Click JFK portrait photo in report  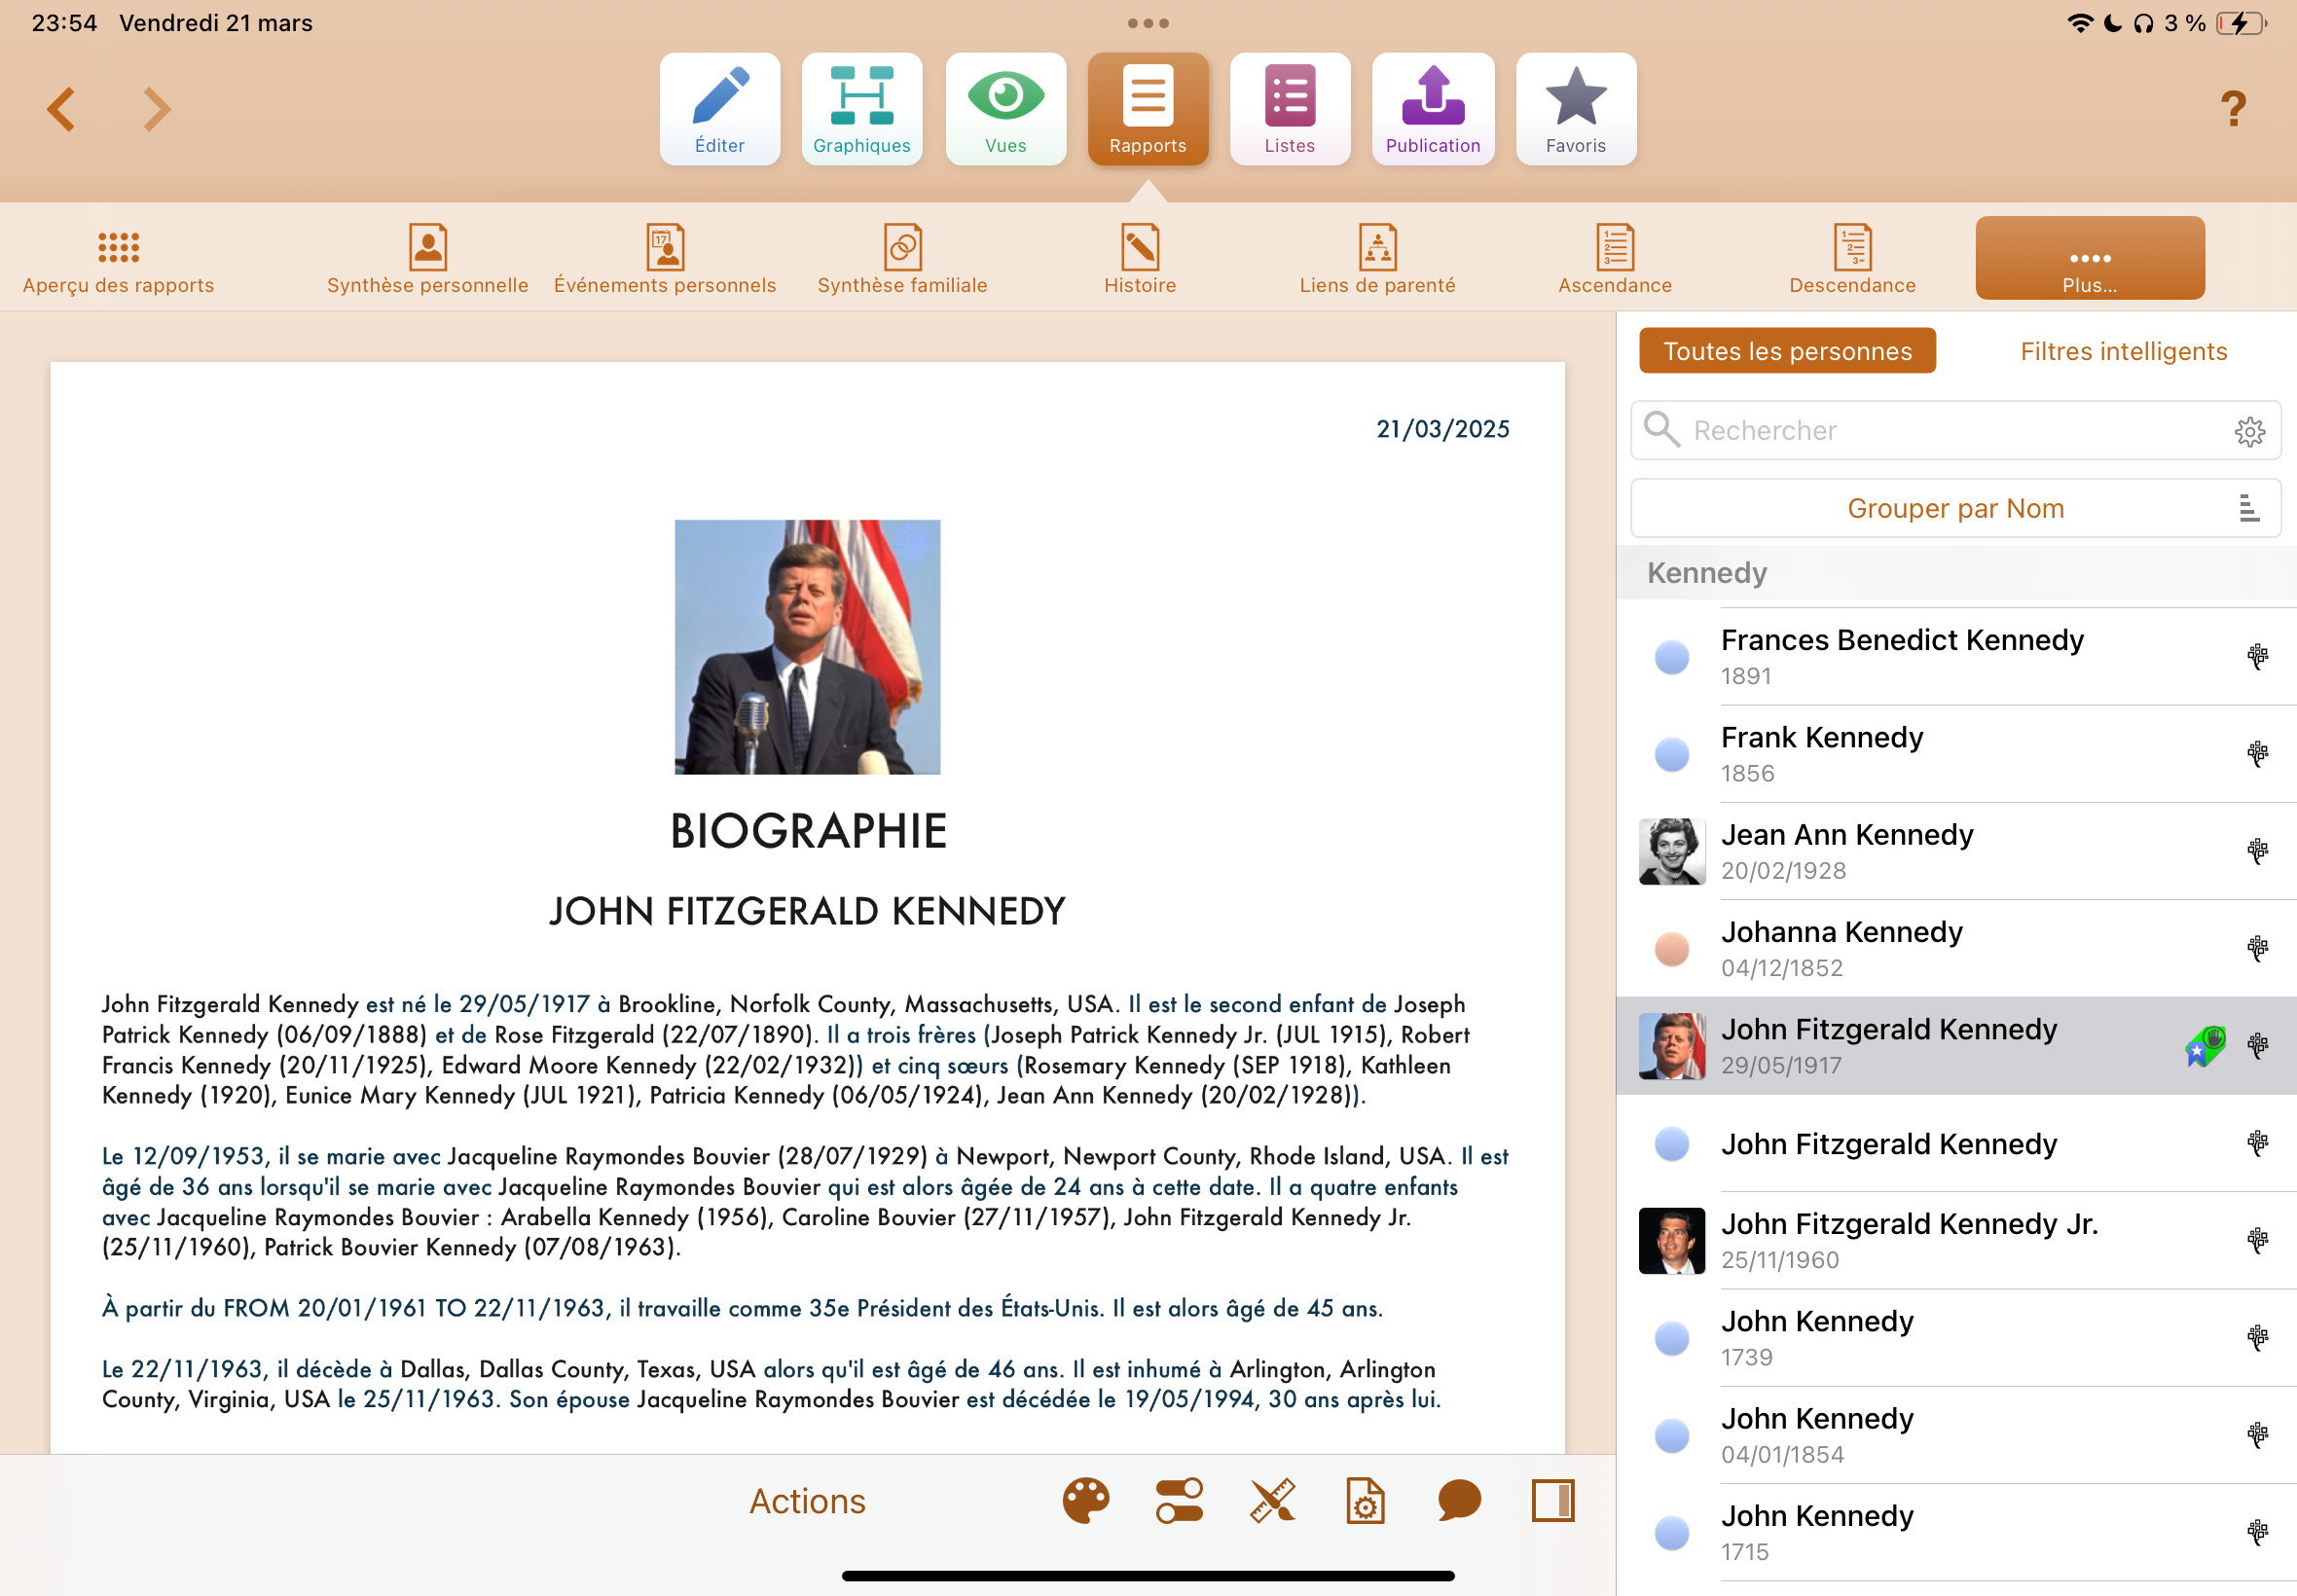pos(807,647)
